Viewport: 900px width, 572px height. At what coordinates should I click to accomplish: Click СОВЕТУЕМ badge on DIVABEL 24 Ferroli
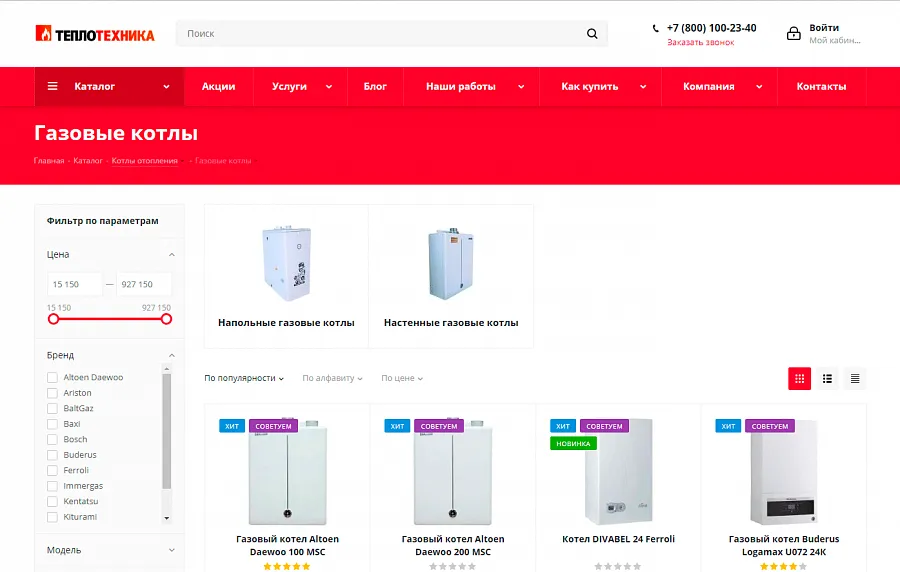point(604,426)
